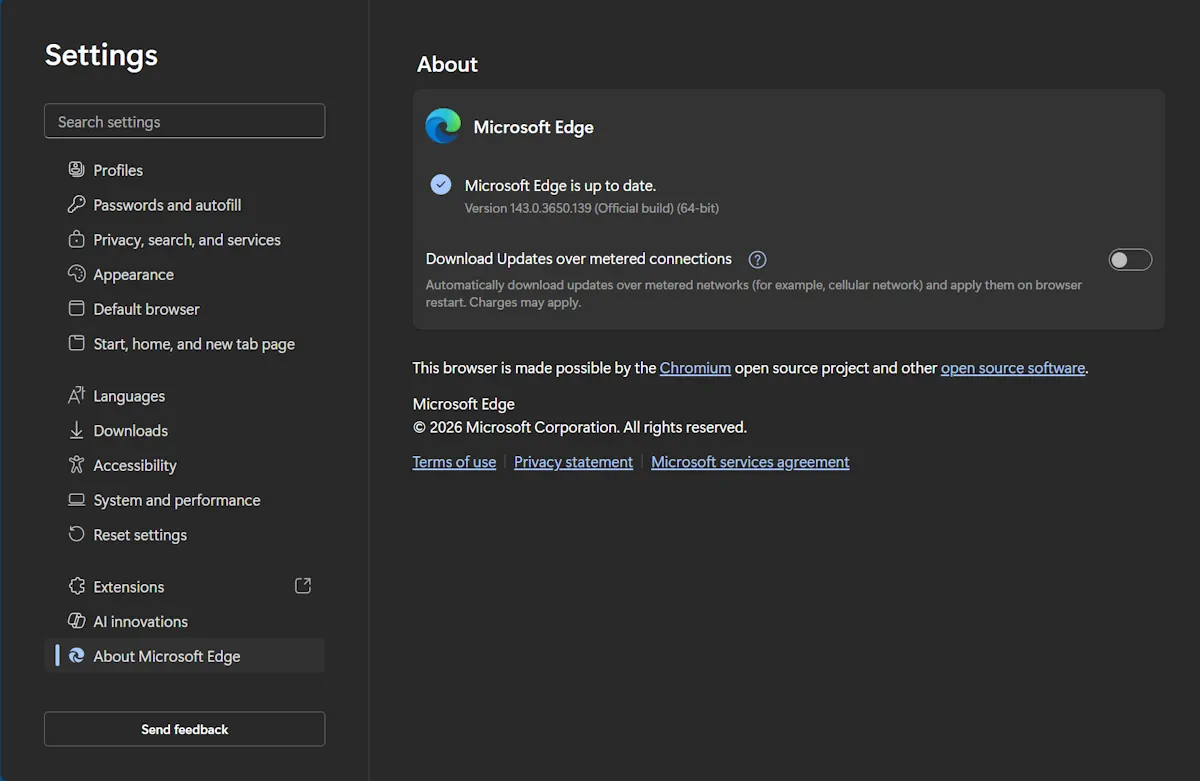Viewport: 1200px width, 781px height.
Task: Click the large Microsoft Edge logo
Action: 443,127
